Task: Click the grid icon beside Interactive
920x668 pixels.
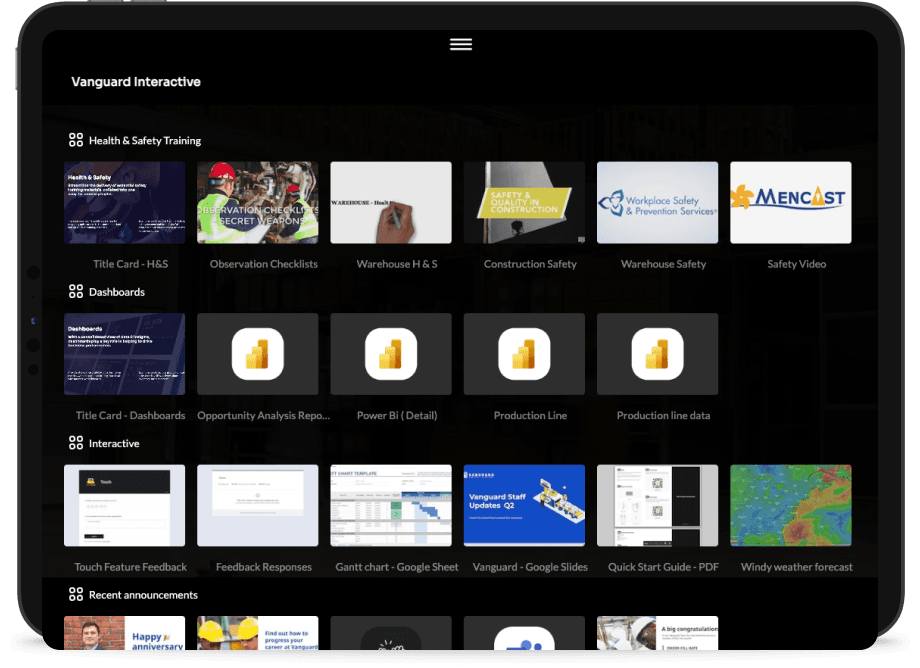Action: pyautogui.click(x=78, y=443)
